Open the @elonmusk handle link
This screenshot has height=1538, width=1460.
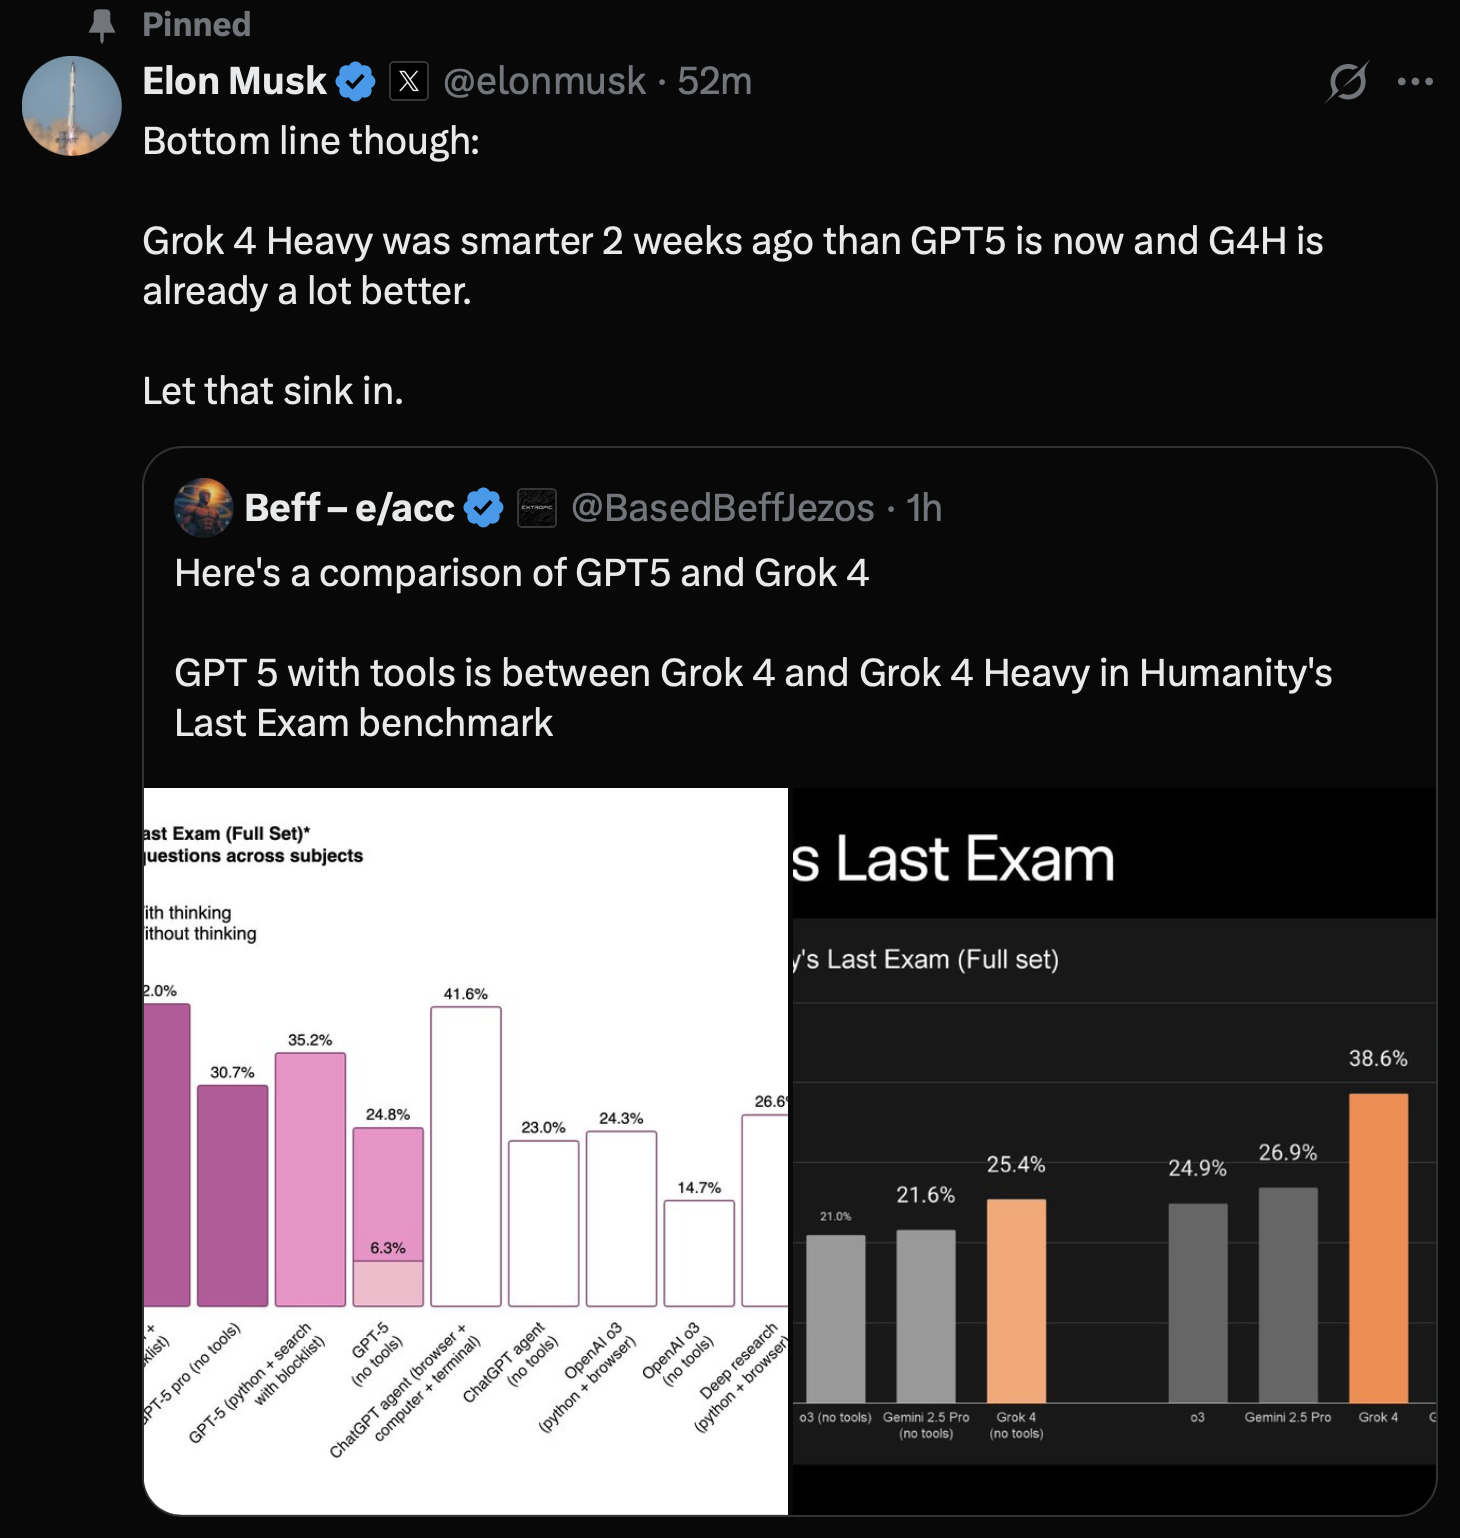pos(544,81)
